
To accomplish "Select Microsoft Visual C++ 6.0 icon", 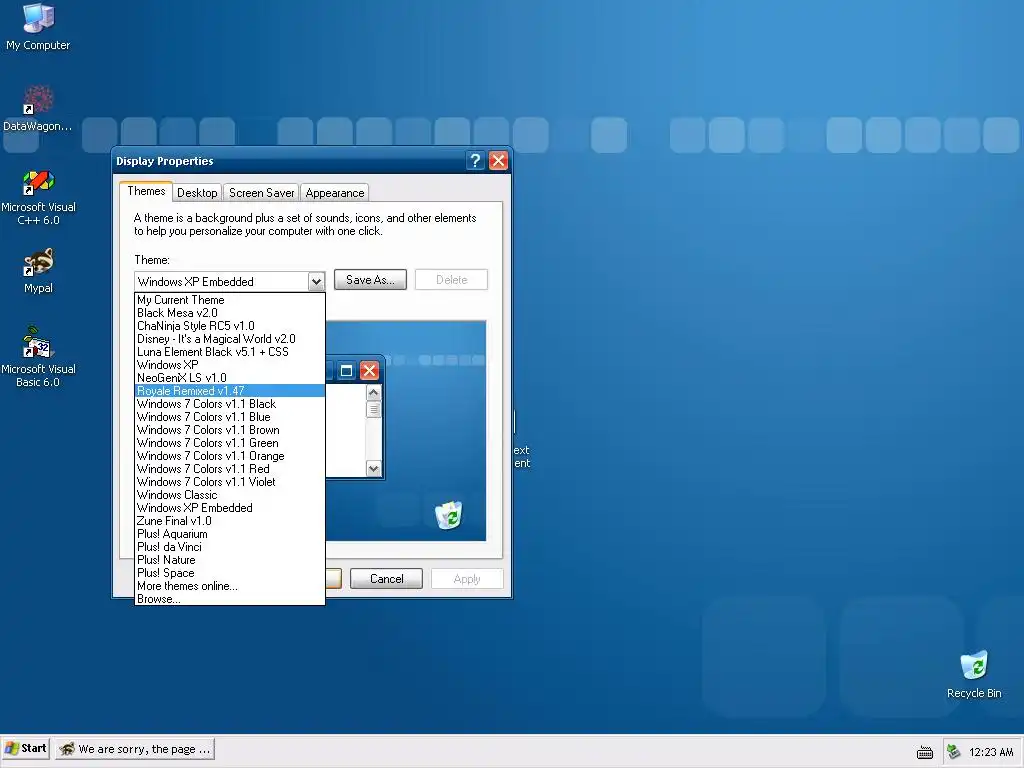I will [38, 197].
